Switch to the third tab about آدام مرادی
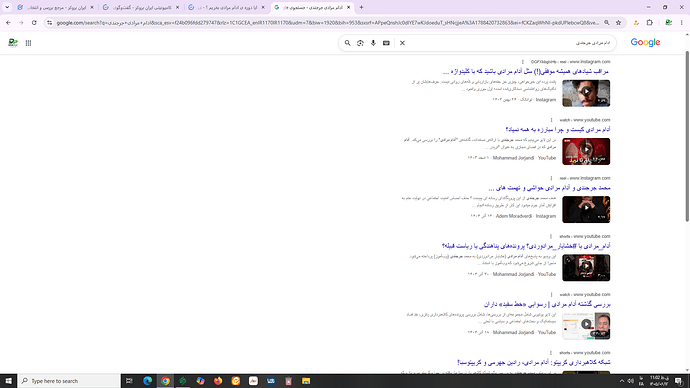 (x=226, y=7)
